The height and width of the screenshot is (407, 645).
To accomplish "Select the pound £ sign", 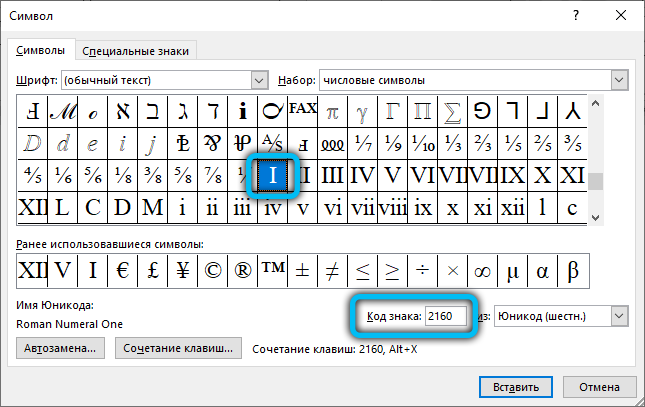I will coord(152,269).
